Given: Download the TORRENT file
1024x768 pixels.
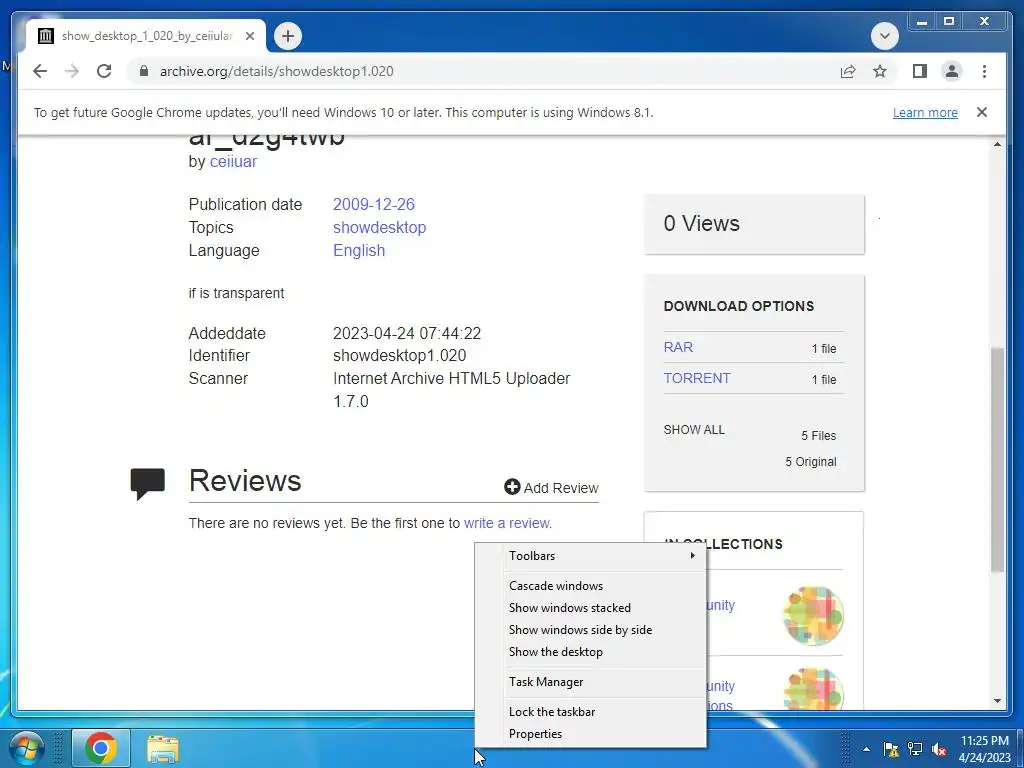Looking at the screenshot, I should pos(697,378).
